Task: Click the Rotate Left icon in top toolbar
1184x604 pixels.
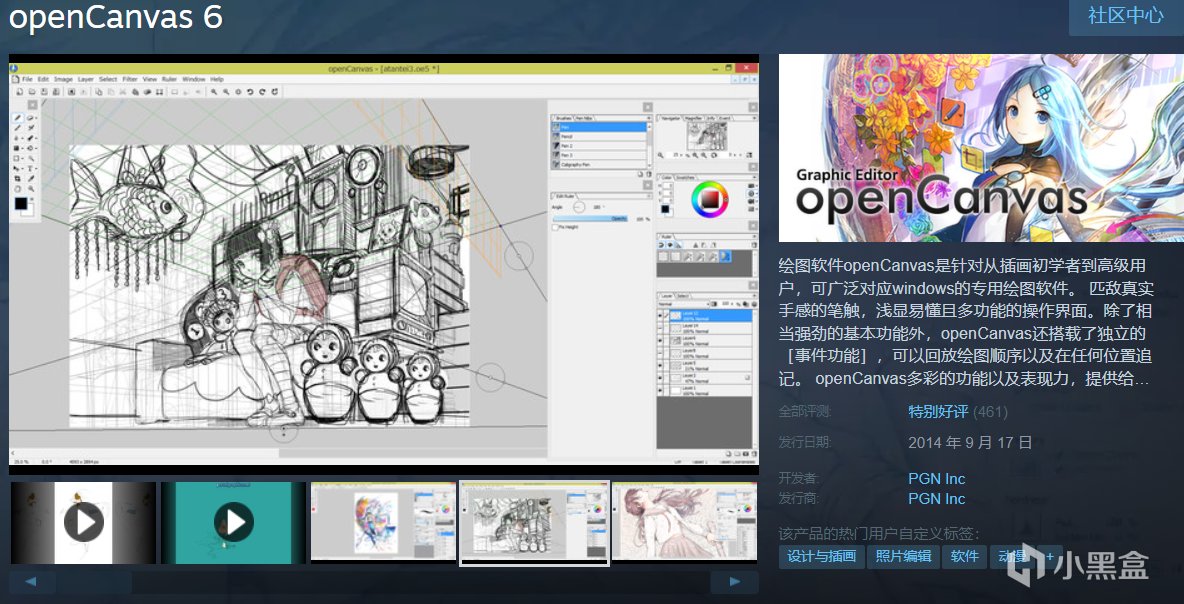Action: tap(250, 91)
